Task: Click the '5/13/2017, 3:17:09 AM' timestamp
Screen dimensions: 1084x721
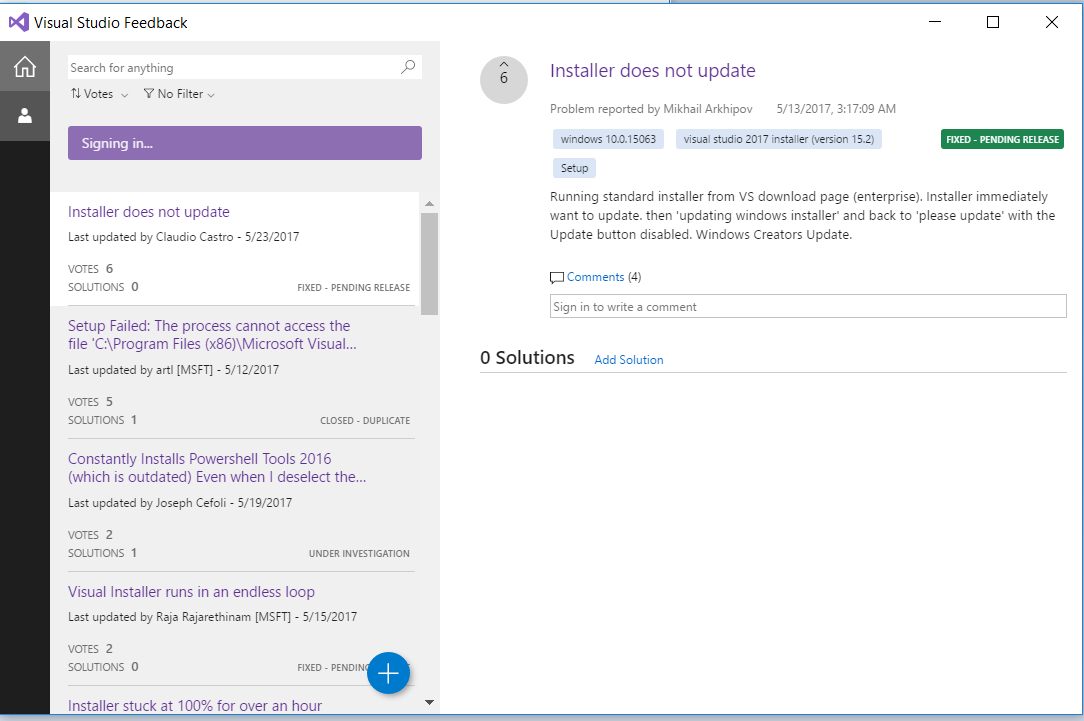Action: point(836,109)
